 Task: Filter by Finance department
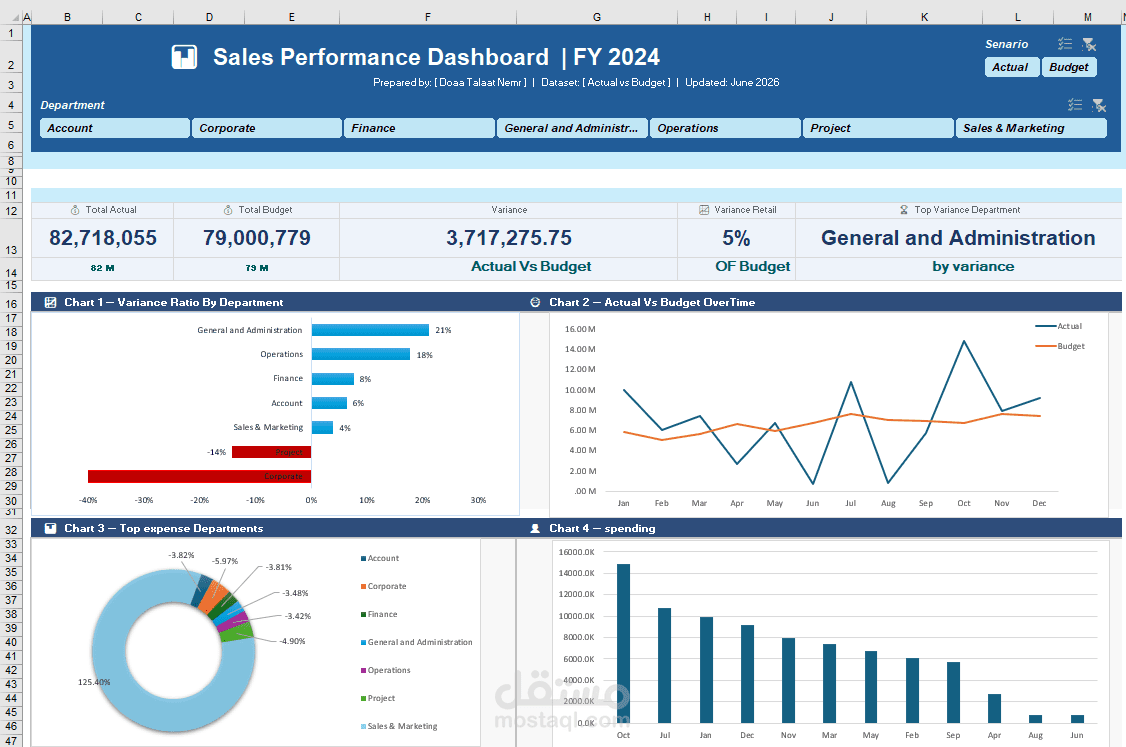419,128
